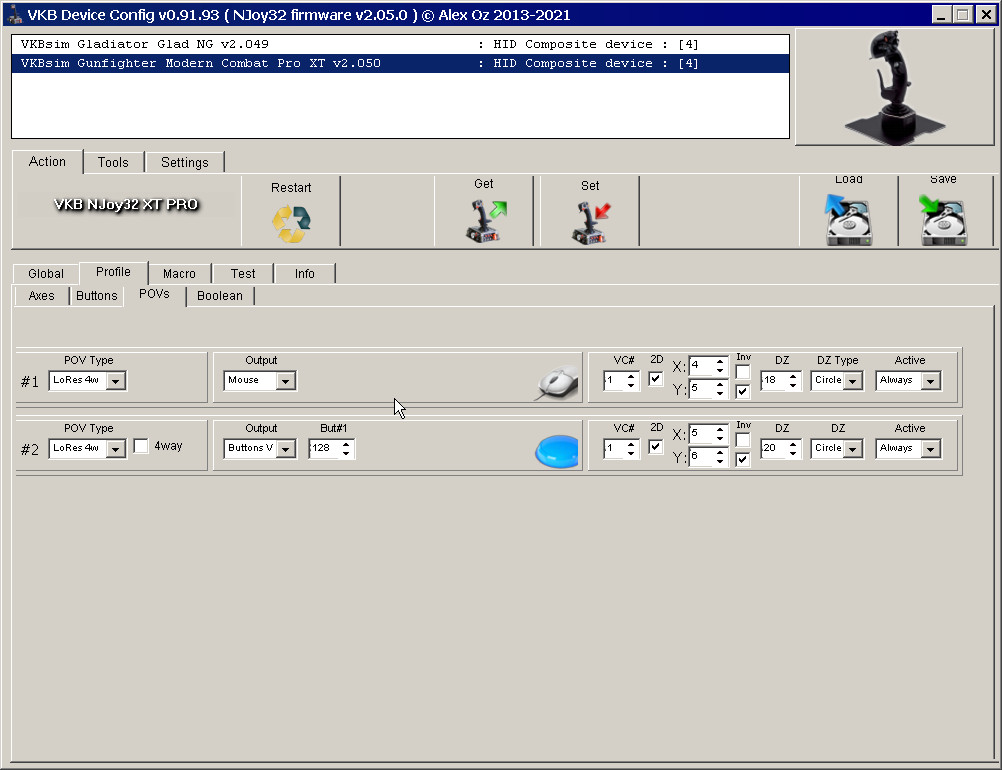
Task: Open the Output Mouse dropdown for #1
Action: (286, 381)
